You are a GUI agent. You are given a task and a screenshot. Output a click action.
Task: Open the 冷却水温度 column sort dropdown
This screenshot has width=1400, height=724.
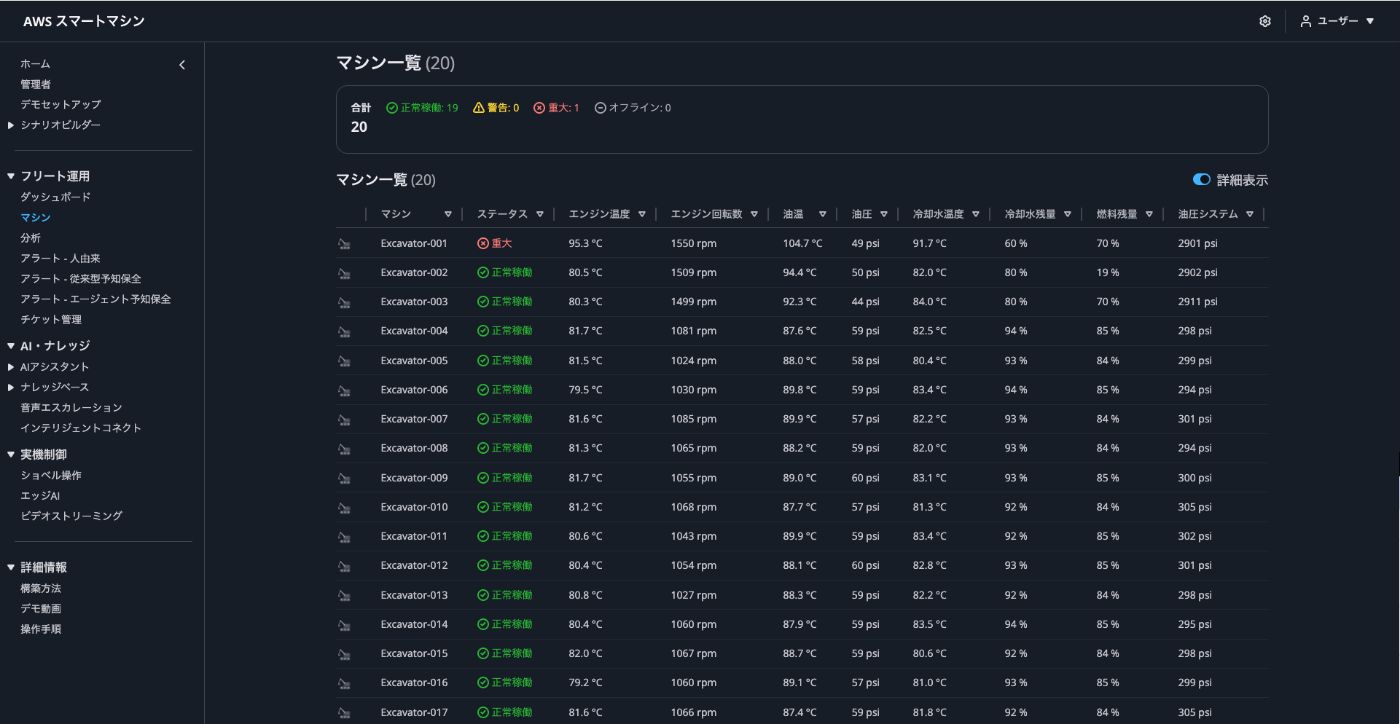pos(976,214)
